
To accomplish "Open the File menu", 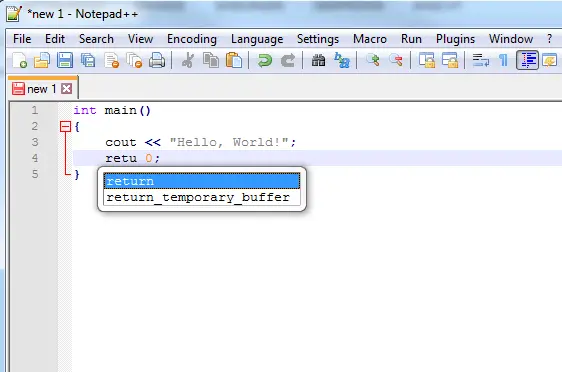I will (22, 39).
